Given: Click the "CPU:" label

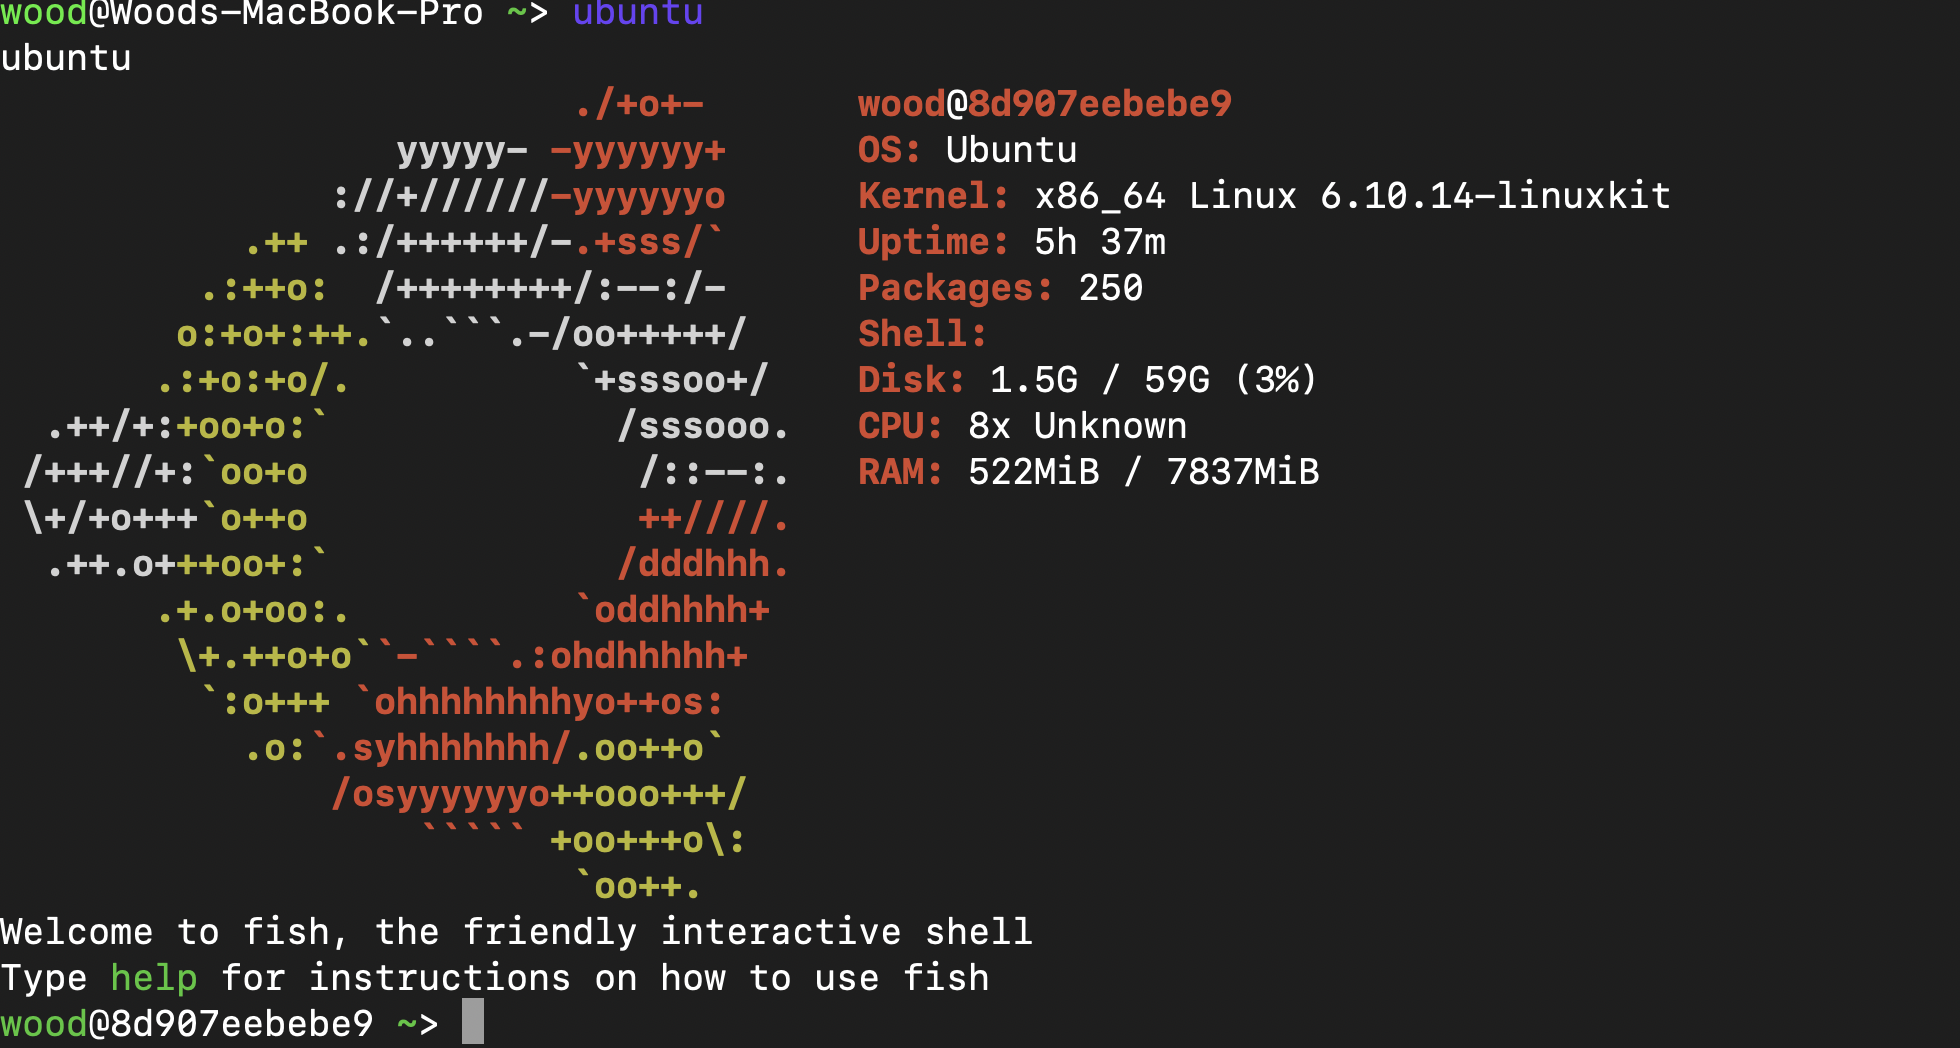Looking at the screenshot, I should coord(899,426).
